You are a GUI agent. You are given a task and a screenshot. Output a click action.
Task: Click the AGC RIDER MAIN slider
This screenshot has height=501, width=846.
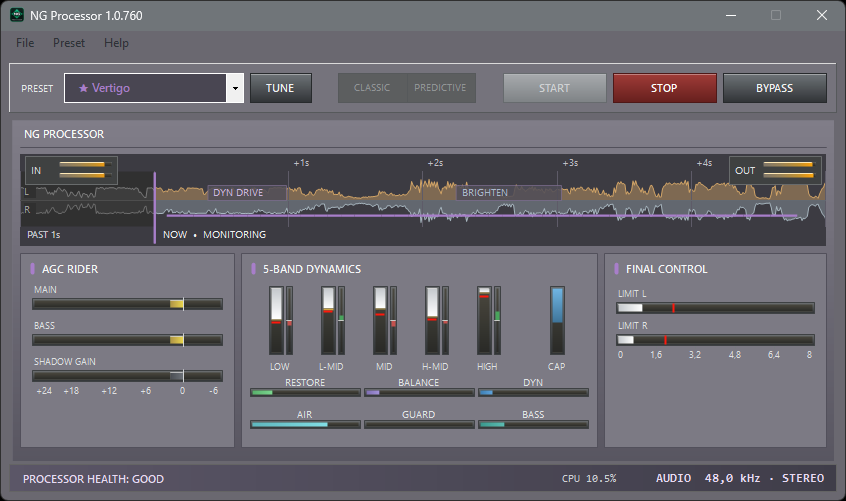pos(127,304)
